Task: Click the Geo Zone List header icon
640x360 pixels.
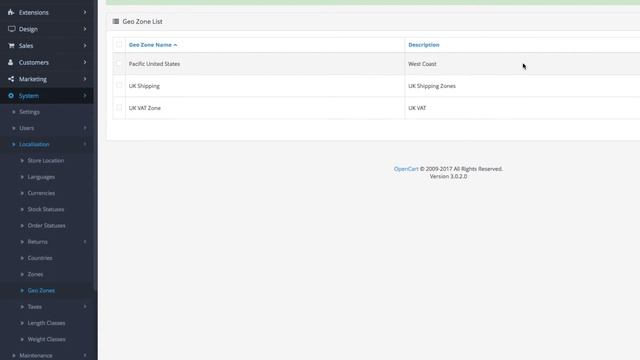Action: [x=116, y=21]
